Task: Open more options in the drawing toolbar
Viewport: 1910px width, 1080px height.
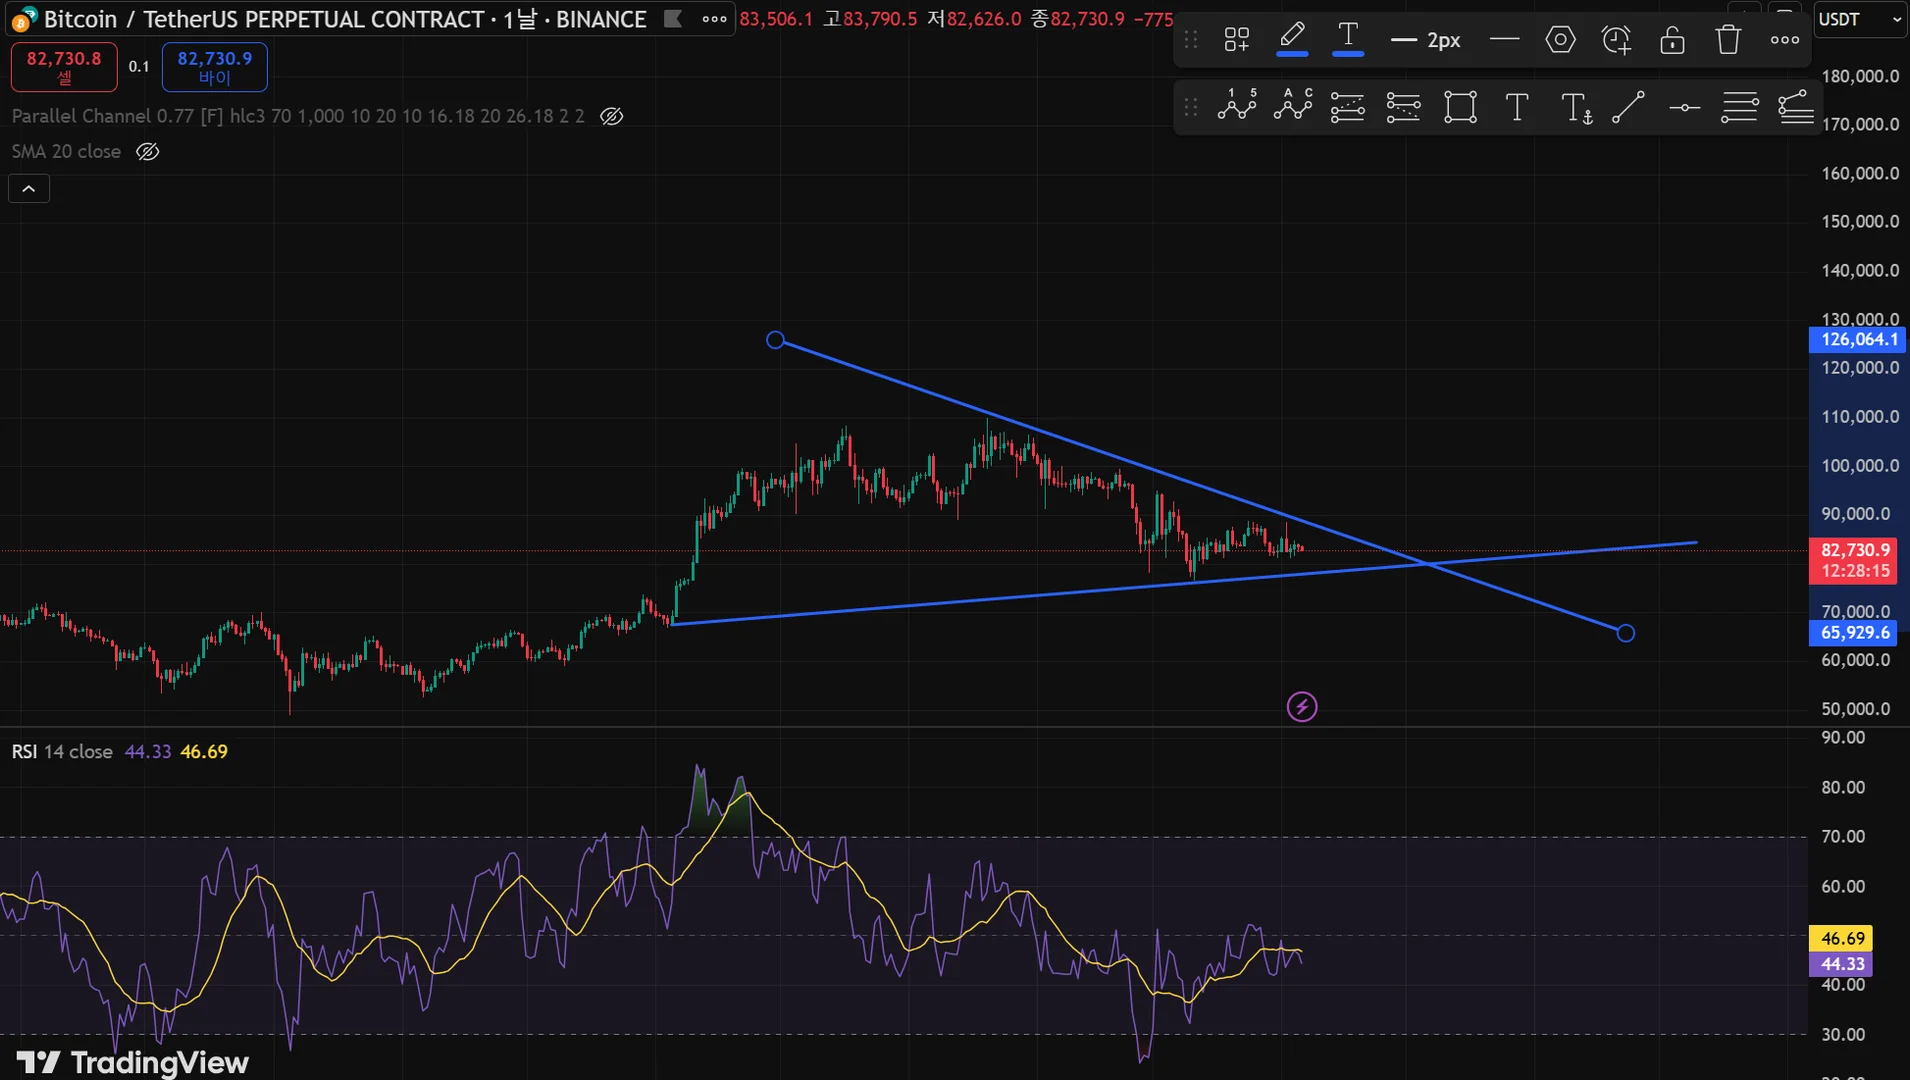Action: 1785,40
